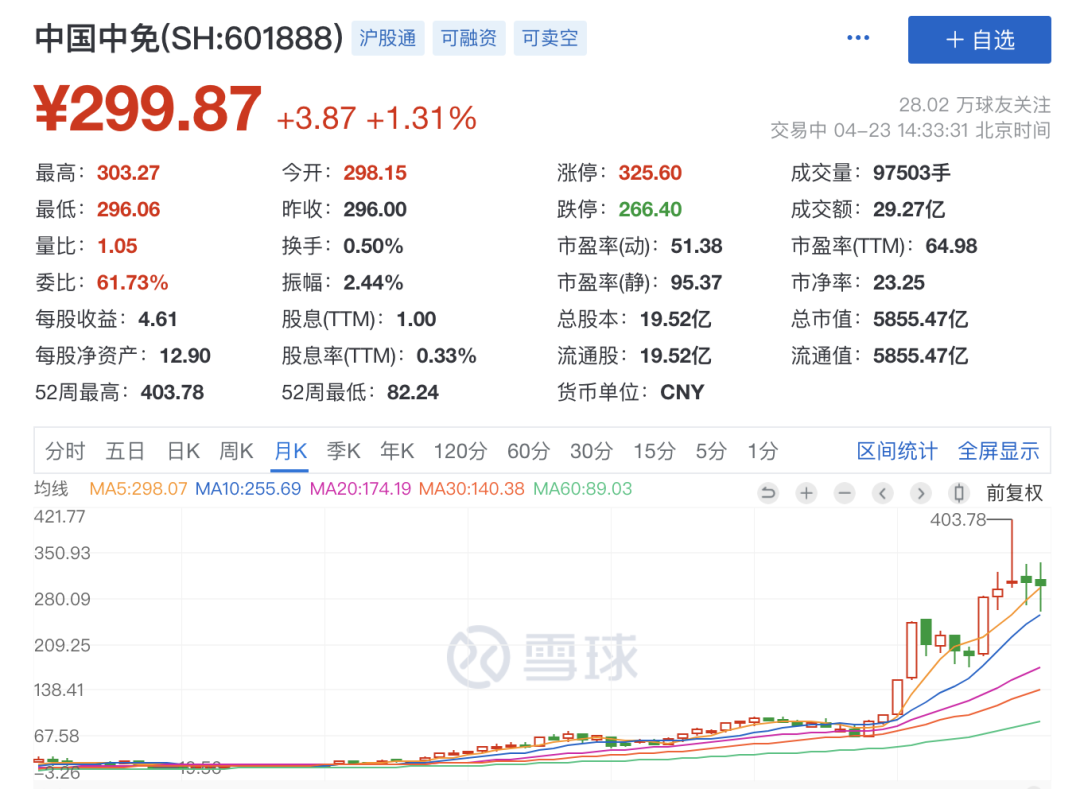This screenshot has height=789, width=1080.
Task: Open the 前复权 adjustment dropdown
Action: (1014, 493)
